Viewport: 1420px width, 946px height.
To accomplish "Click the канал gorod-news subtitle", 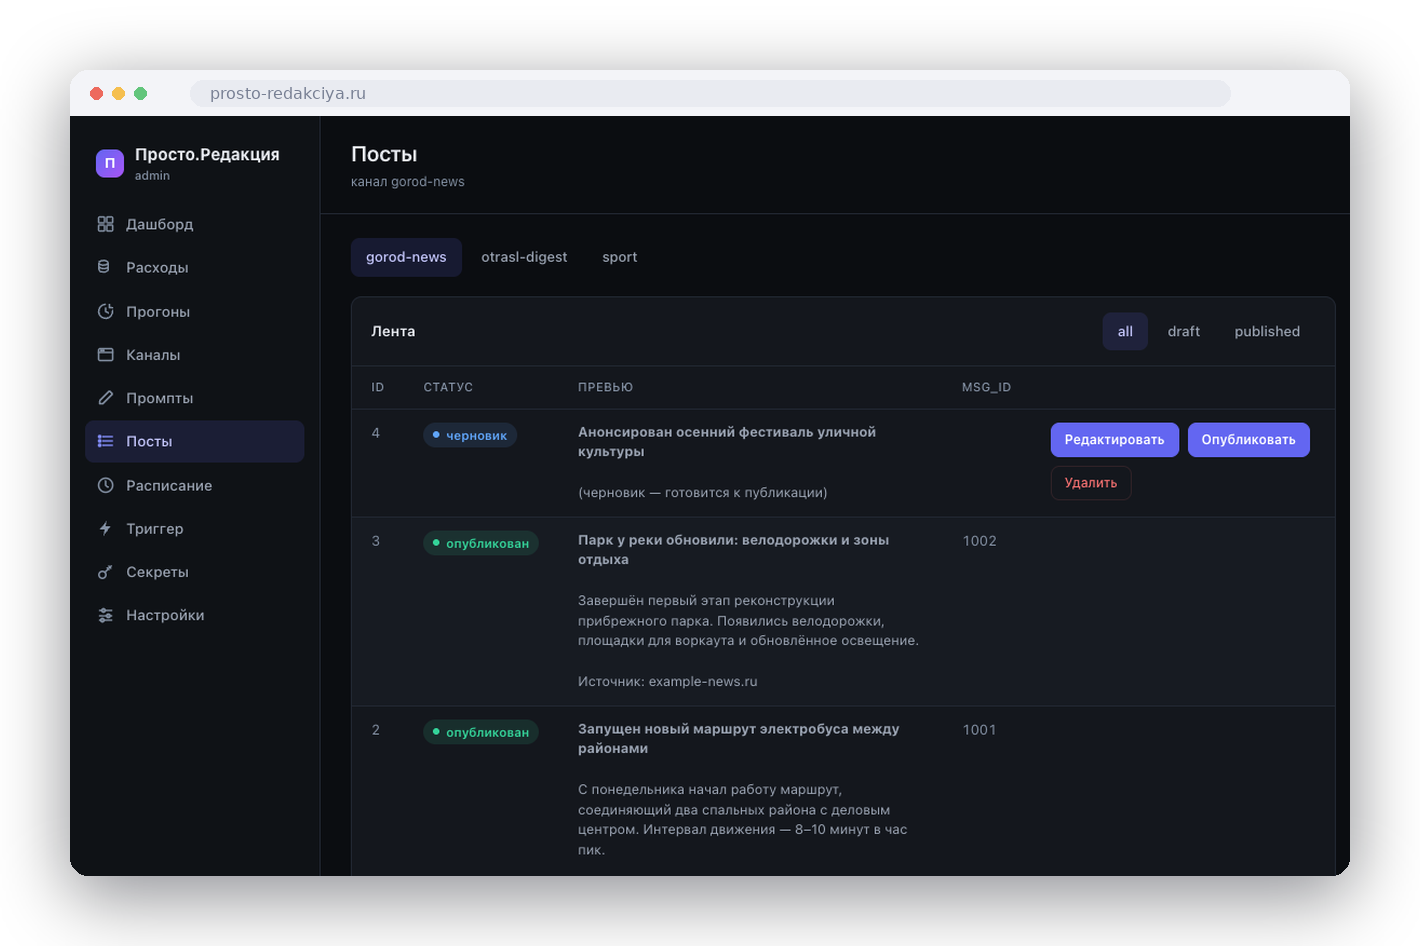I will 408,182.
